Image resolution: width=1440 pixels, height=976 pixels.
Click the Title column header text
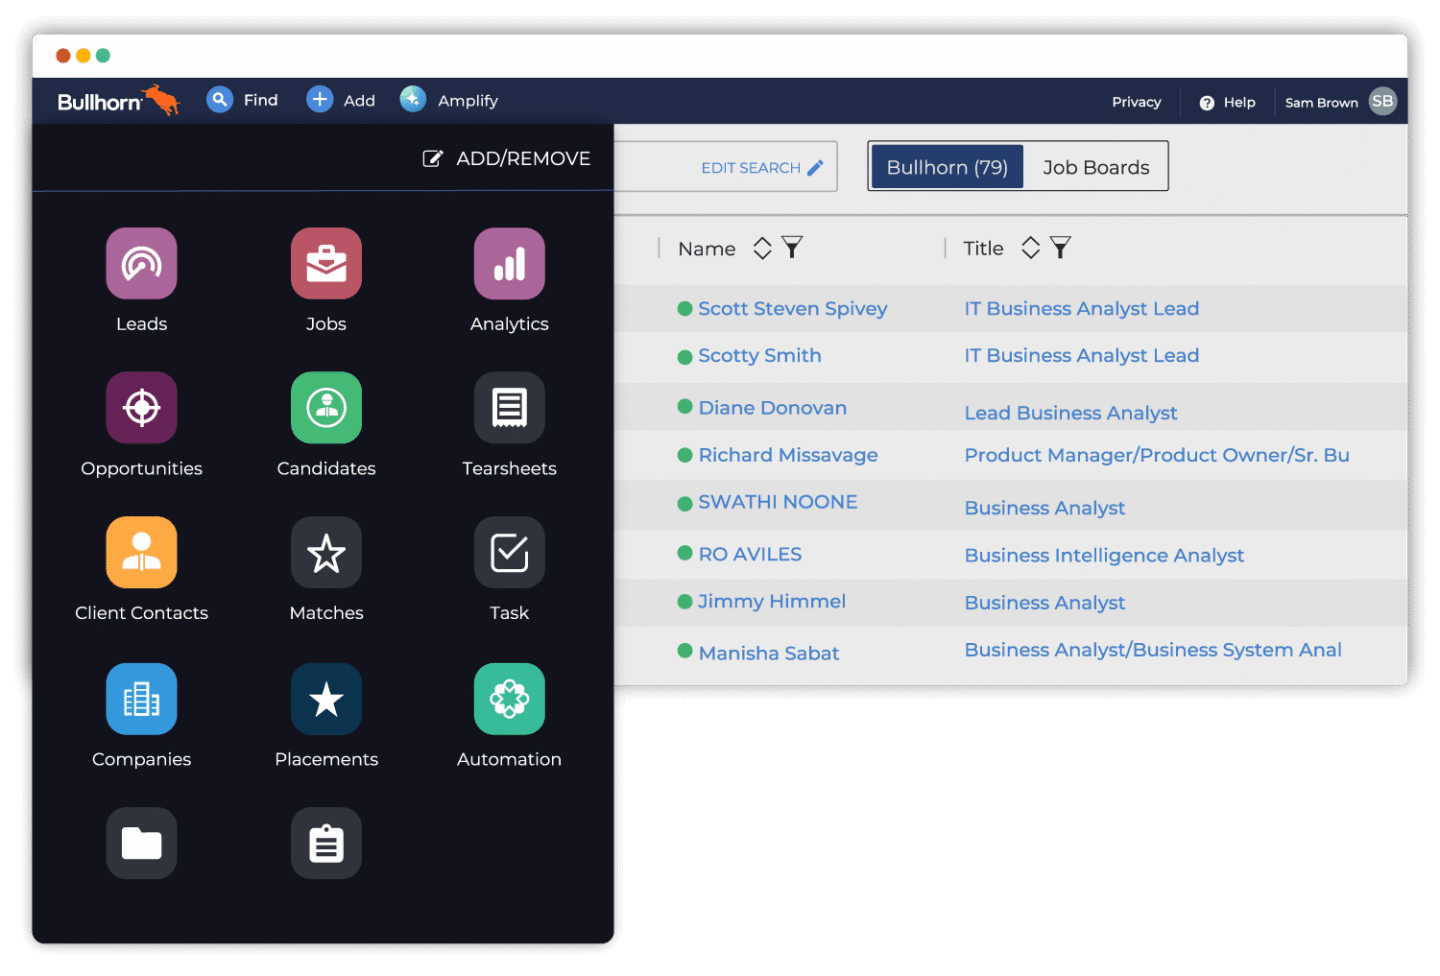click(983, 248)
